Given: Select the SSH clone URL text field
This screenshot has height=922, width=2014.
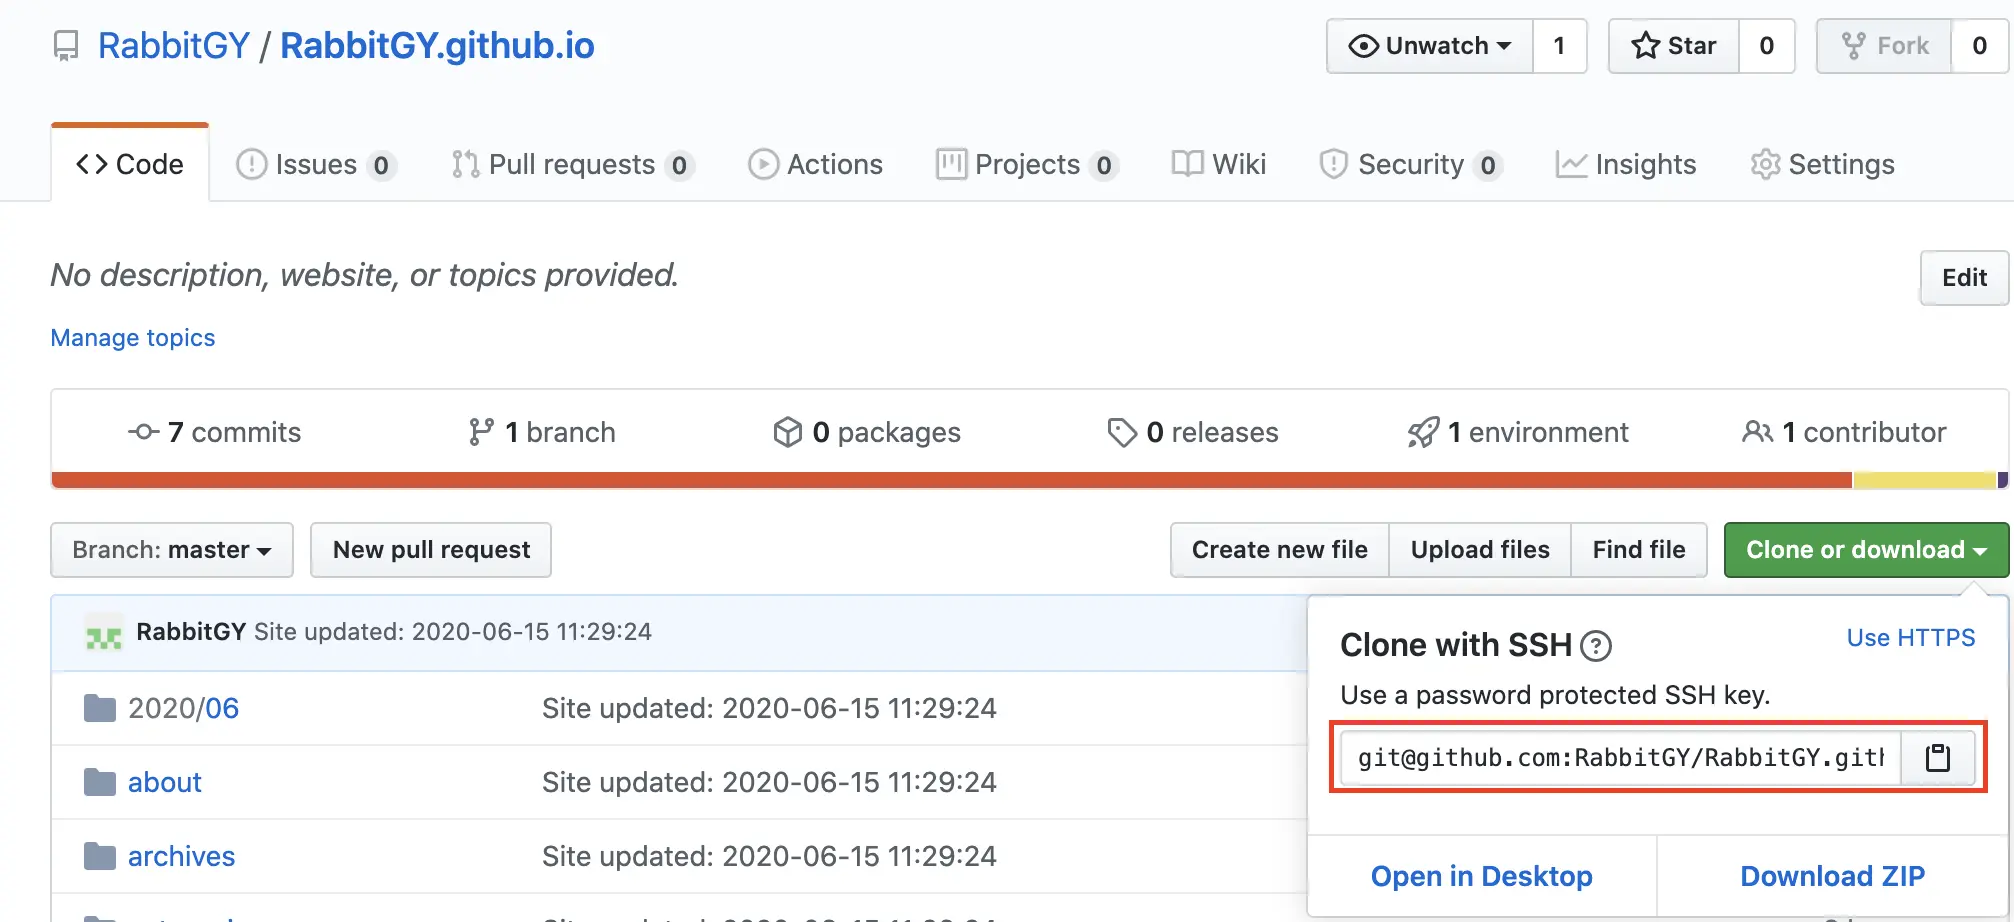Looking at the screenshot, I should 1620,758.
